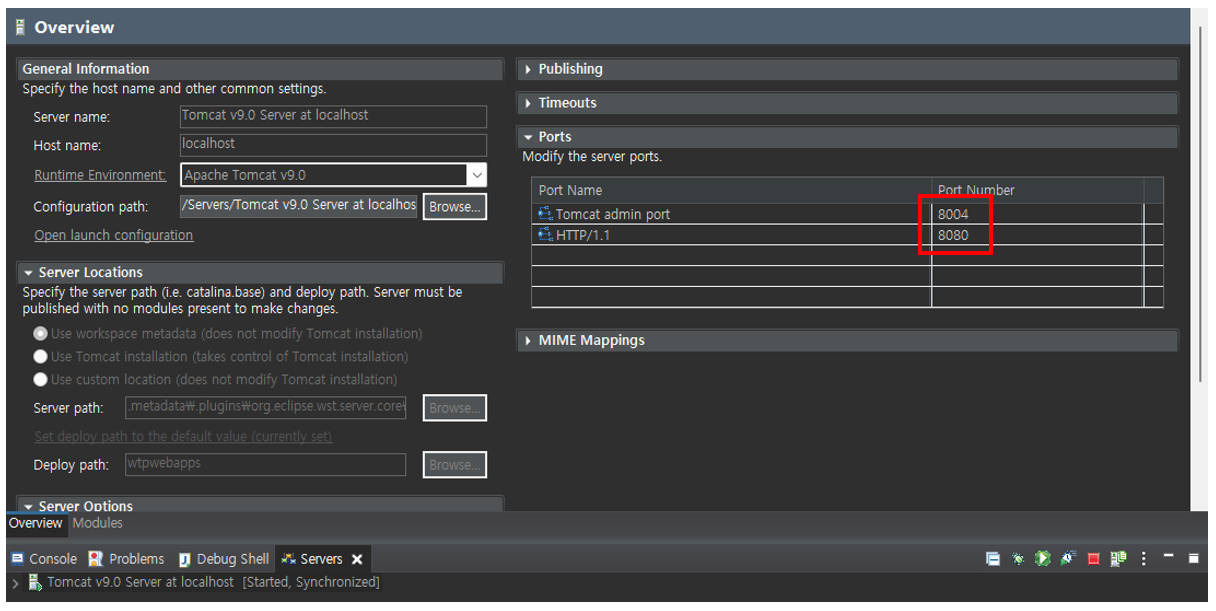Click the Deploy path wtpwebapps field
The height and width of the screenshot is (611, 1216).
[266, 465]
